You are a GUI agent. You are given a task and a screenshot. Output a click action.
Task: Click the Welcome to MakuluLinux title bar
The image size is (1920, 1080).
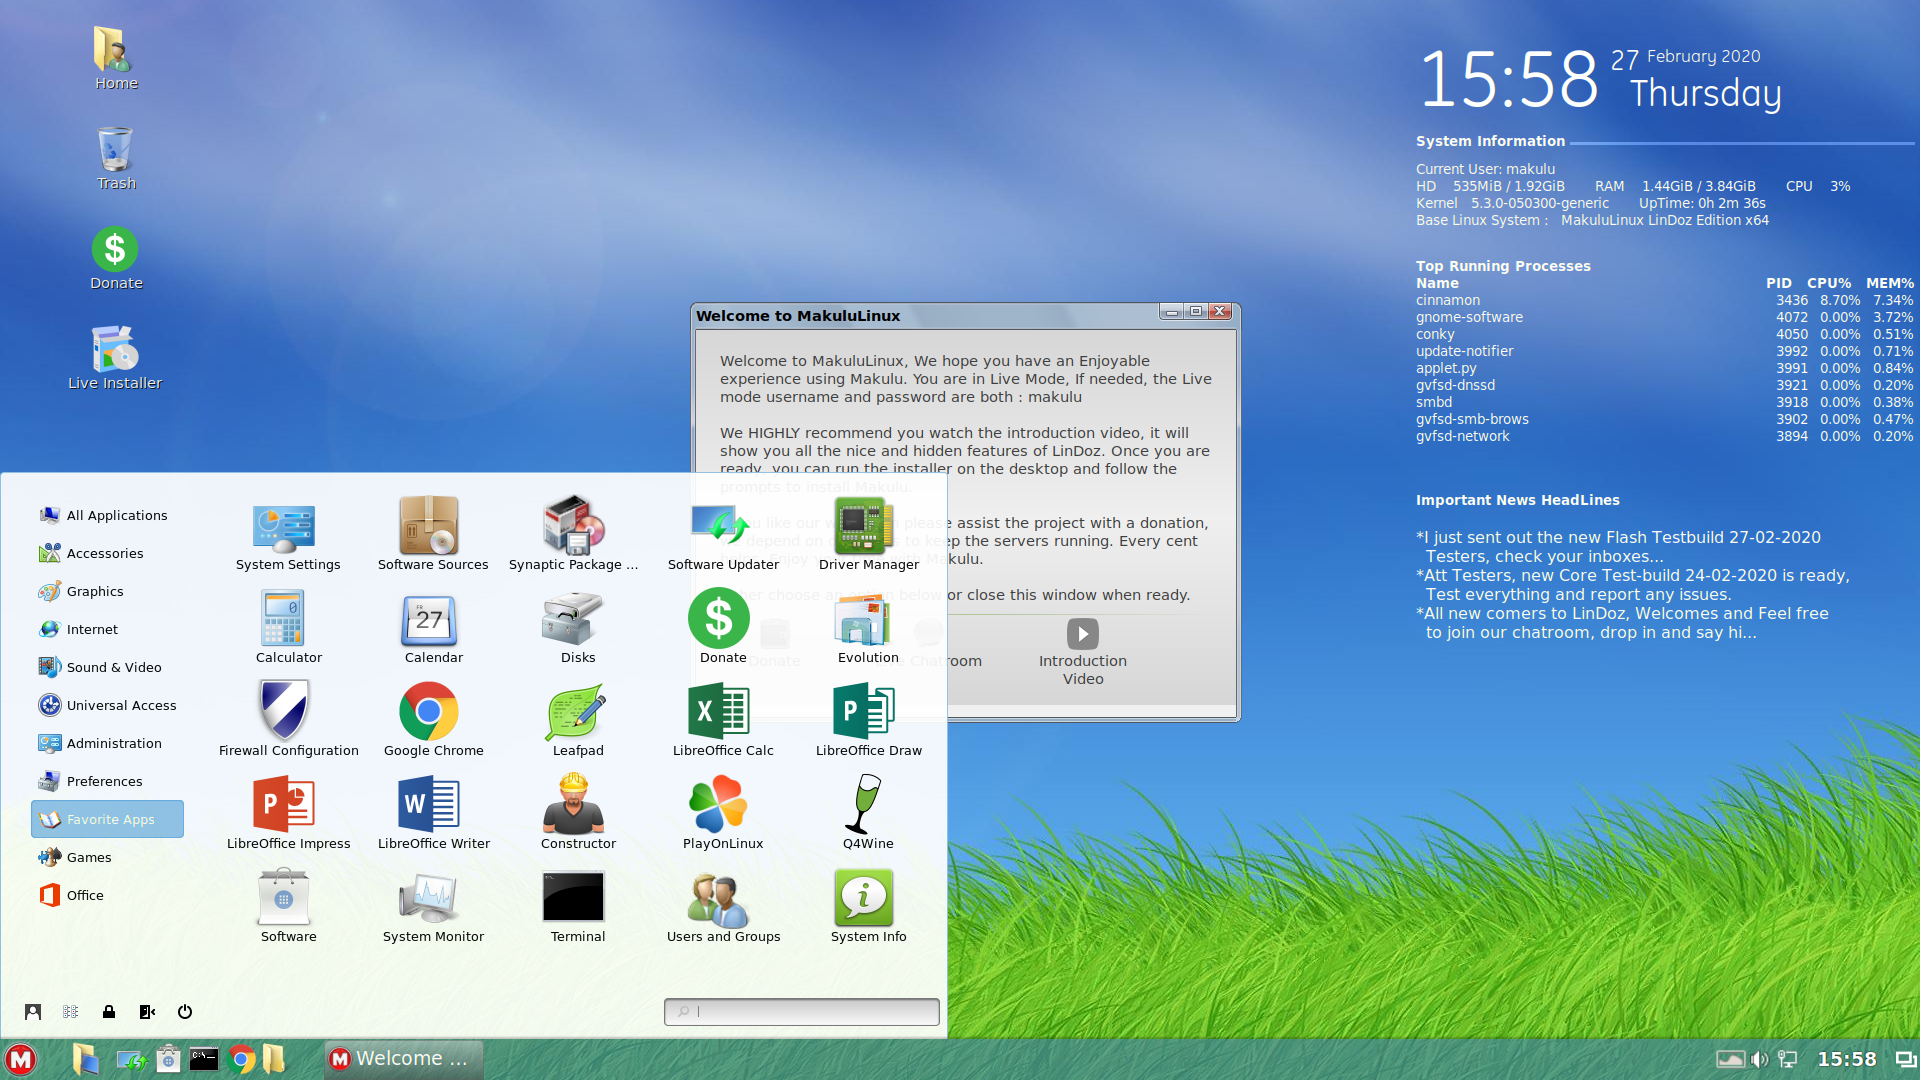[925, 315]
